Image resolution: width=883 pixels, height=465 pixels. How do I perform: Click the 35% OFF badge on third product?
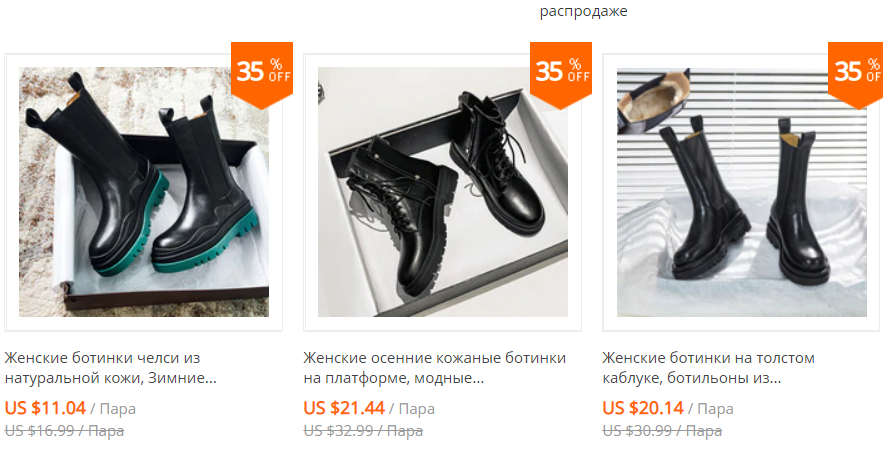click(855, 75)
